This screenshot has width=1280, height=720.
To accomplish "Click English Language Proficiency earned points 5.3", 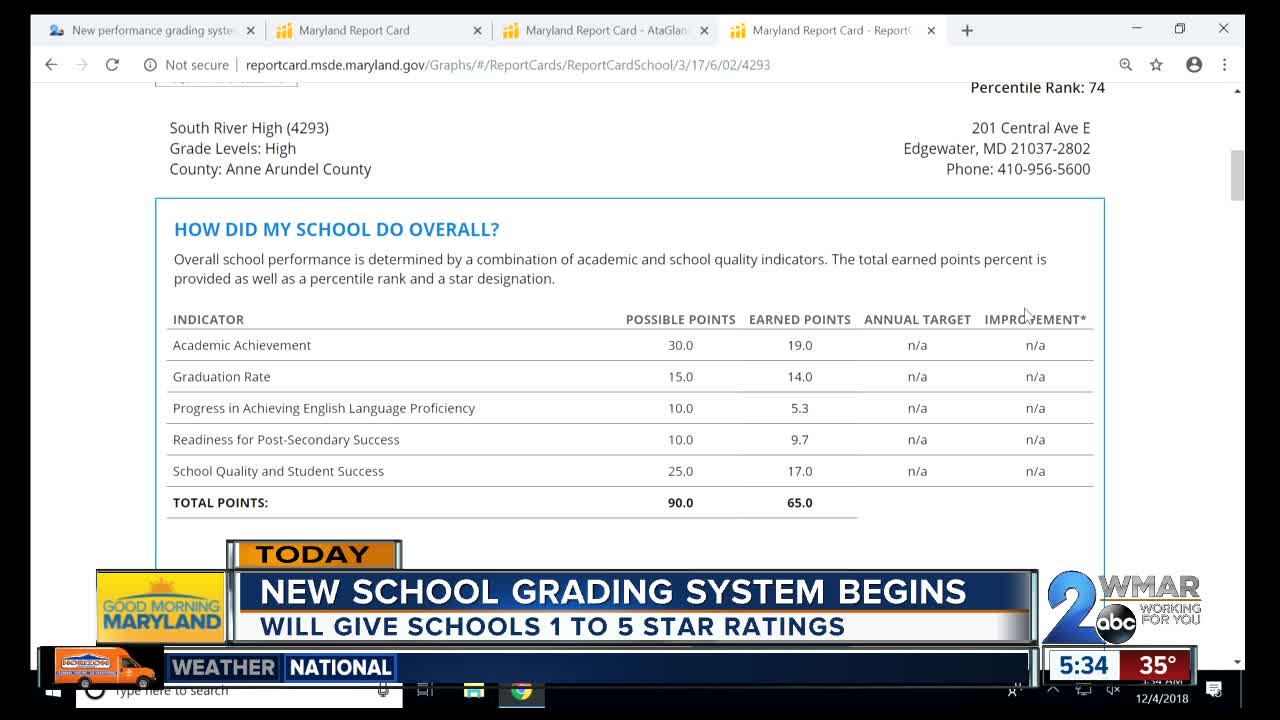I will [800, 408].
